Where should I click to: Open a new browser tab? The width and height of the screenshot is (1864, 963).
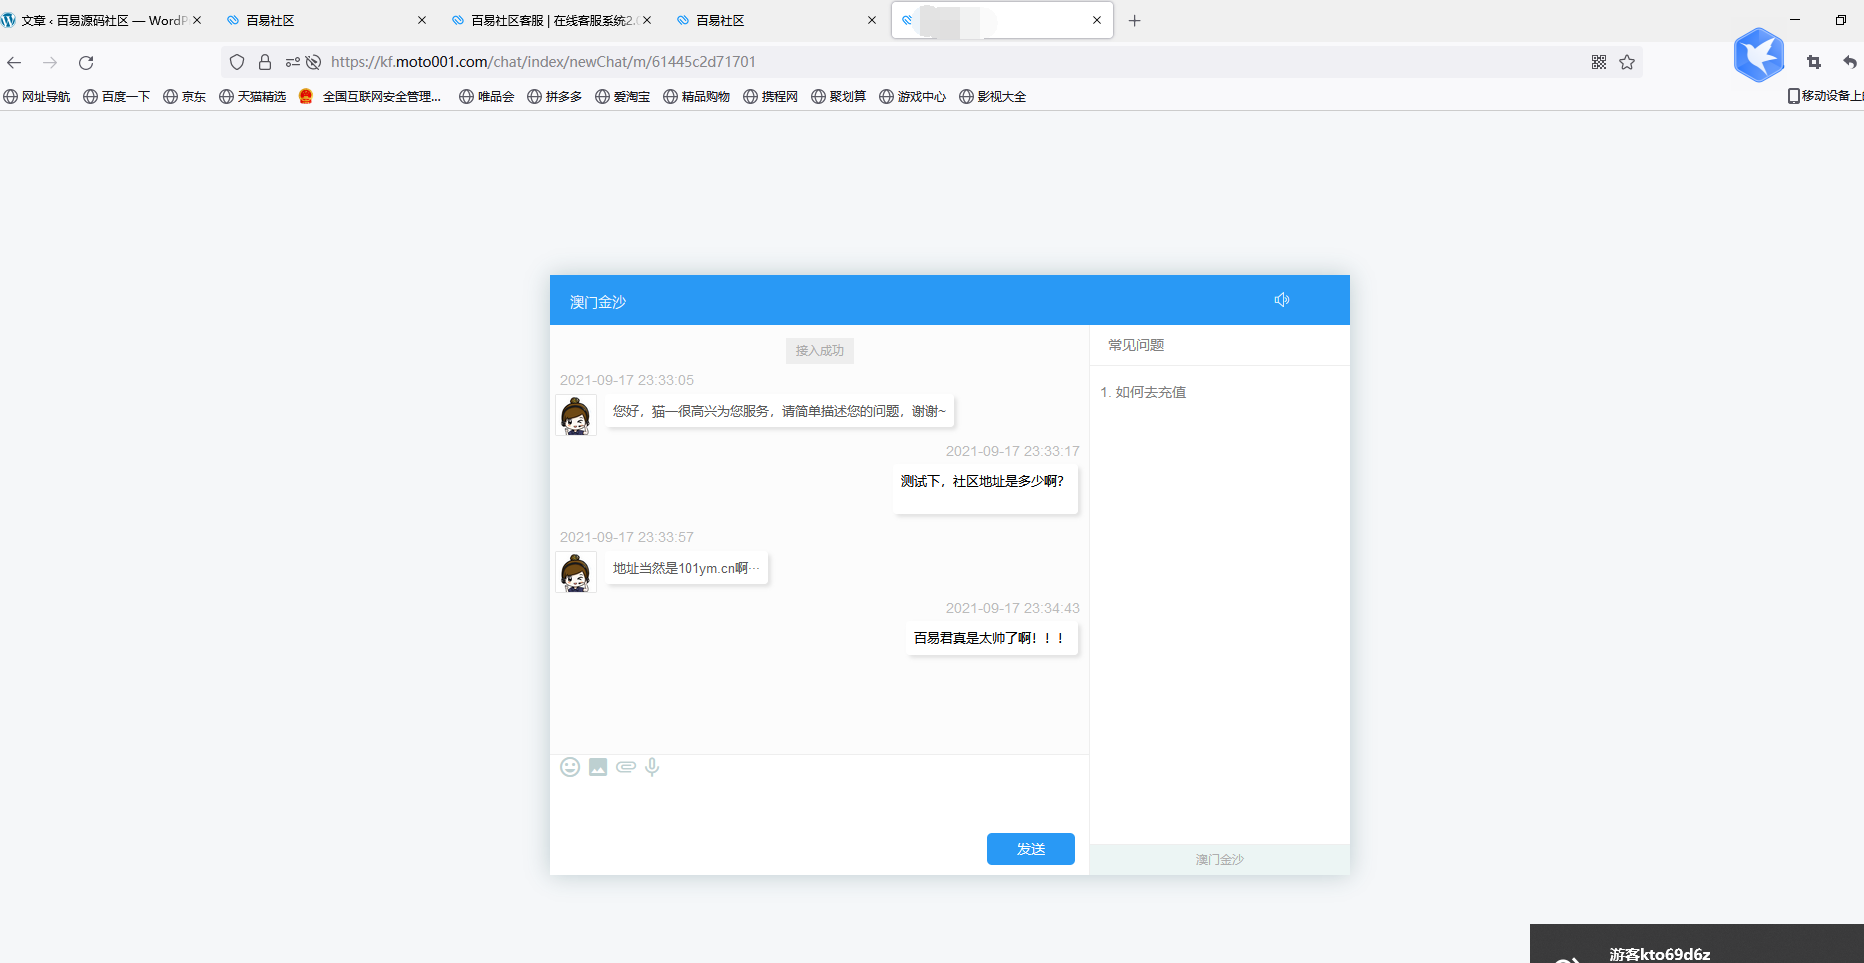[x=1134, y=20]
